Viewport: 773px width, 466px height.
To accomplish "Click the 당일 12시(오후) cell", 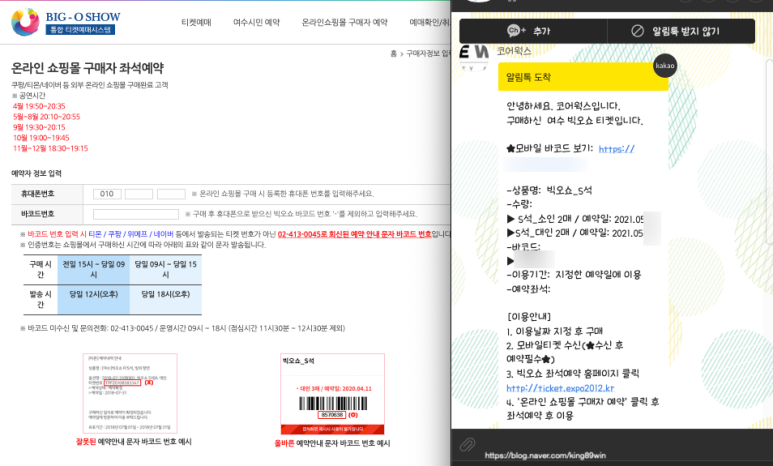I will [x=94, y=299].
